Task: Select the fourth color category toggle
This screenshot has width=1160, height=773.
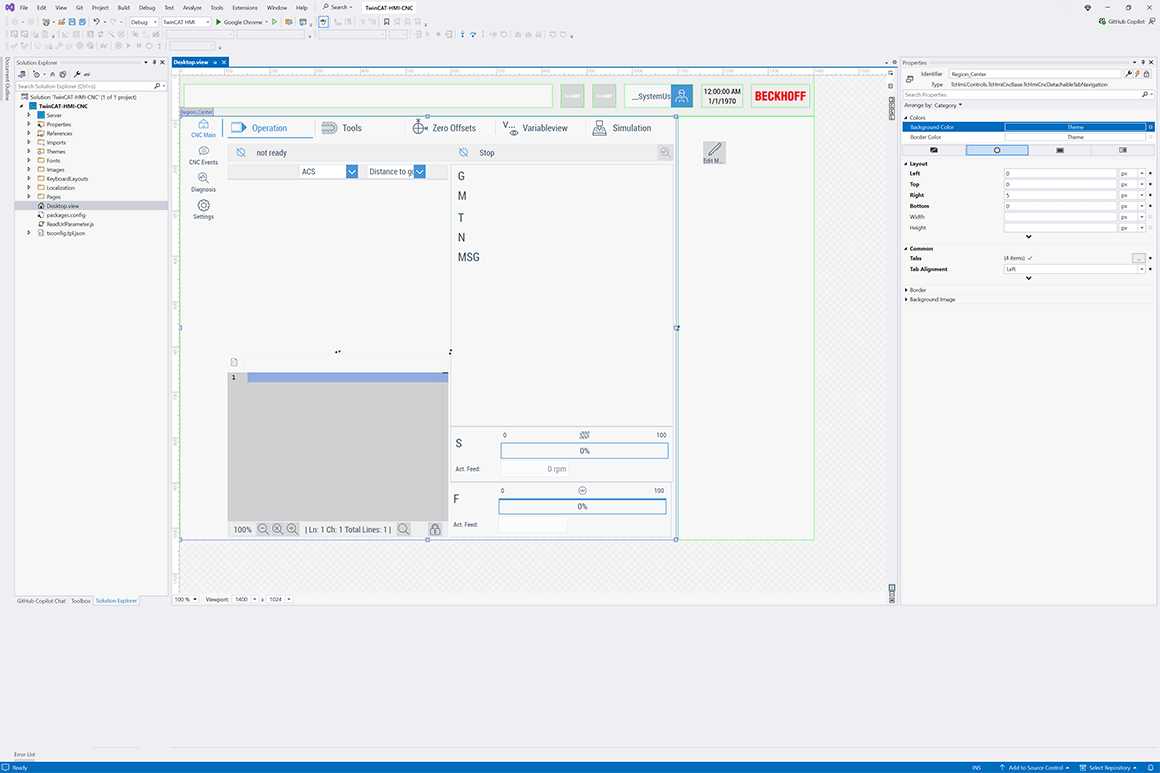Action: pyautogui.click(x=1122, y=150)
